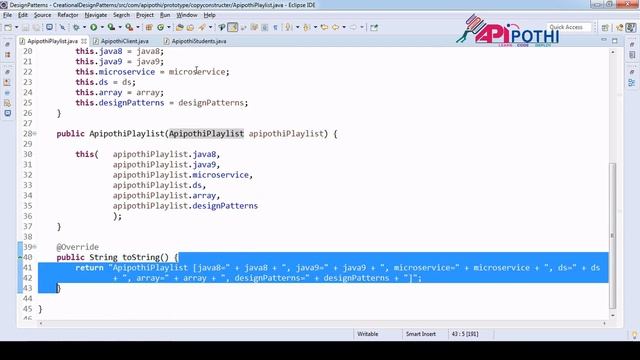Image resolution: width=640 pixels, height=360 pixels.
Task: Toggle Skip All Breakpoints icon
Action: (62, 27)
